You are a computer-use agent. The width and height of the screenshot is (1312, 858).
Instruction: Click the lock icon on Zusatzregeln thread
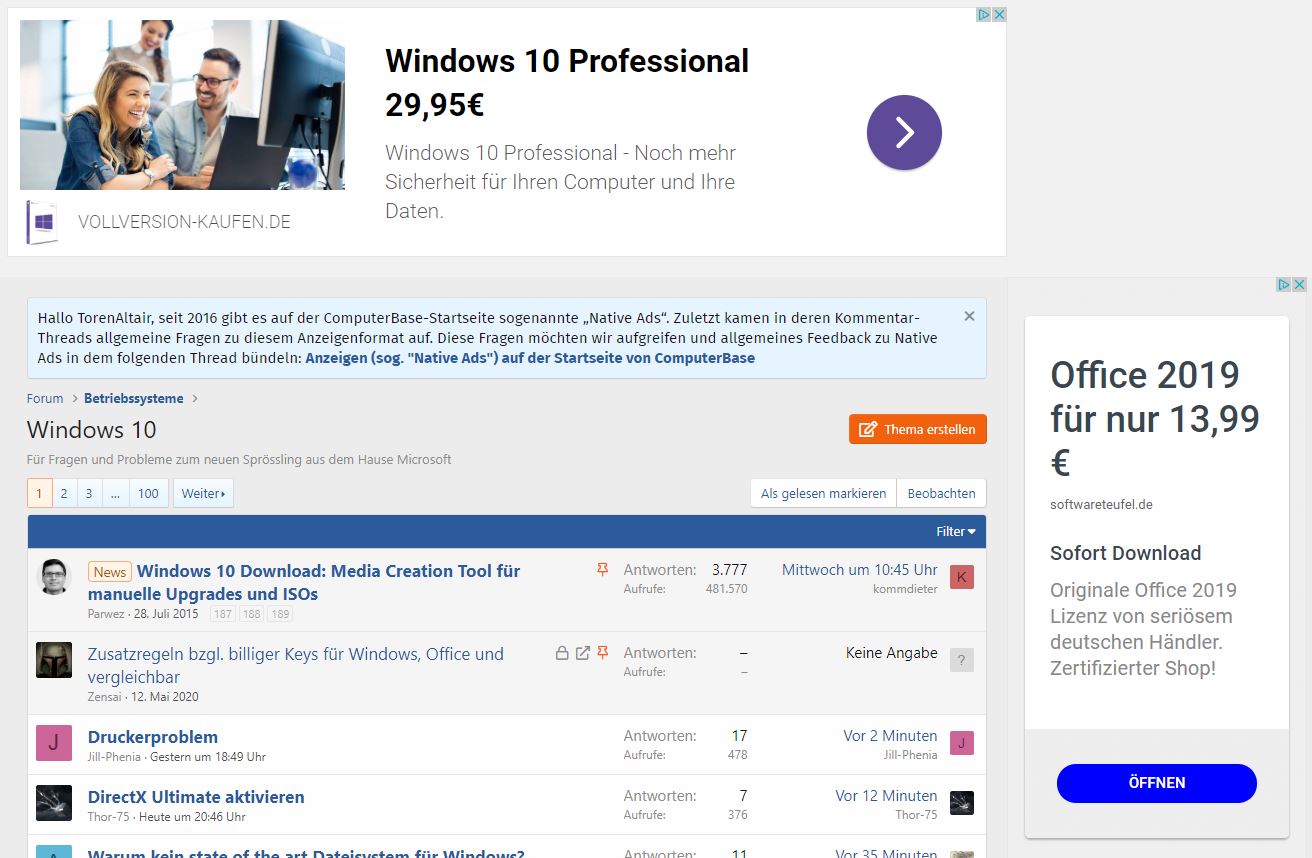point(563,653)
